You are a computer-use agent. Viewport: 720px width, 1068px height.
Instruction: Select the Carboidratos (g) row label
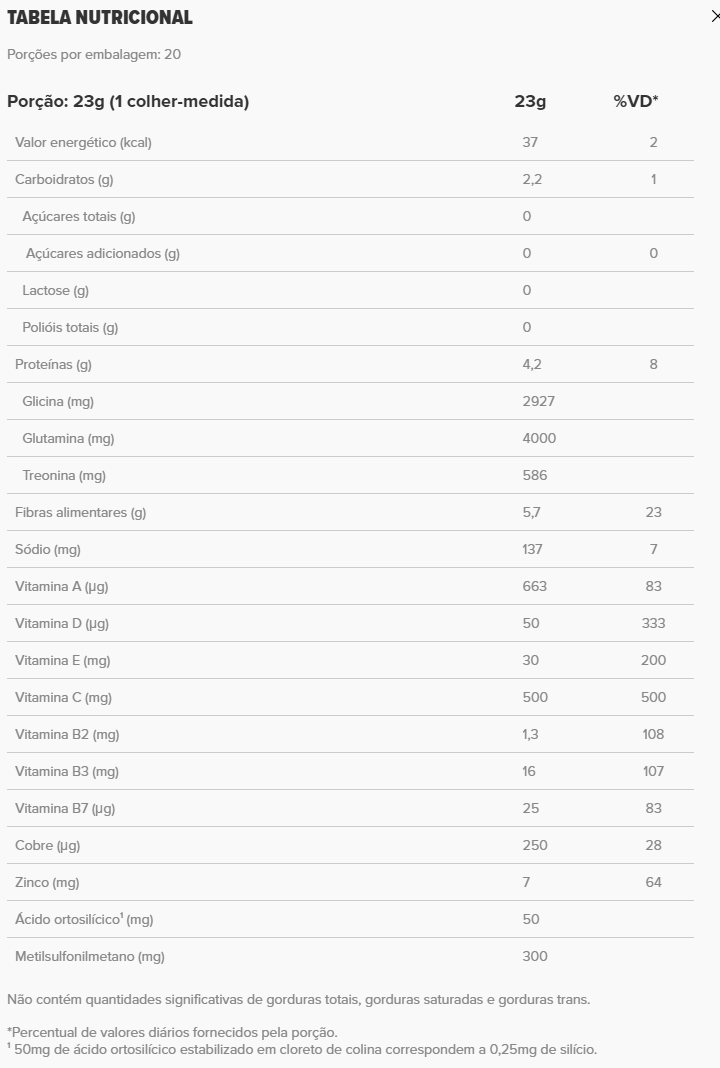(x=64, y=179)
